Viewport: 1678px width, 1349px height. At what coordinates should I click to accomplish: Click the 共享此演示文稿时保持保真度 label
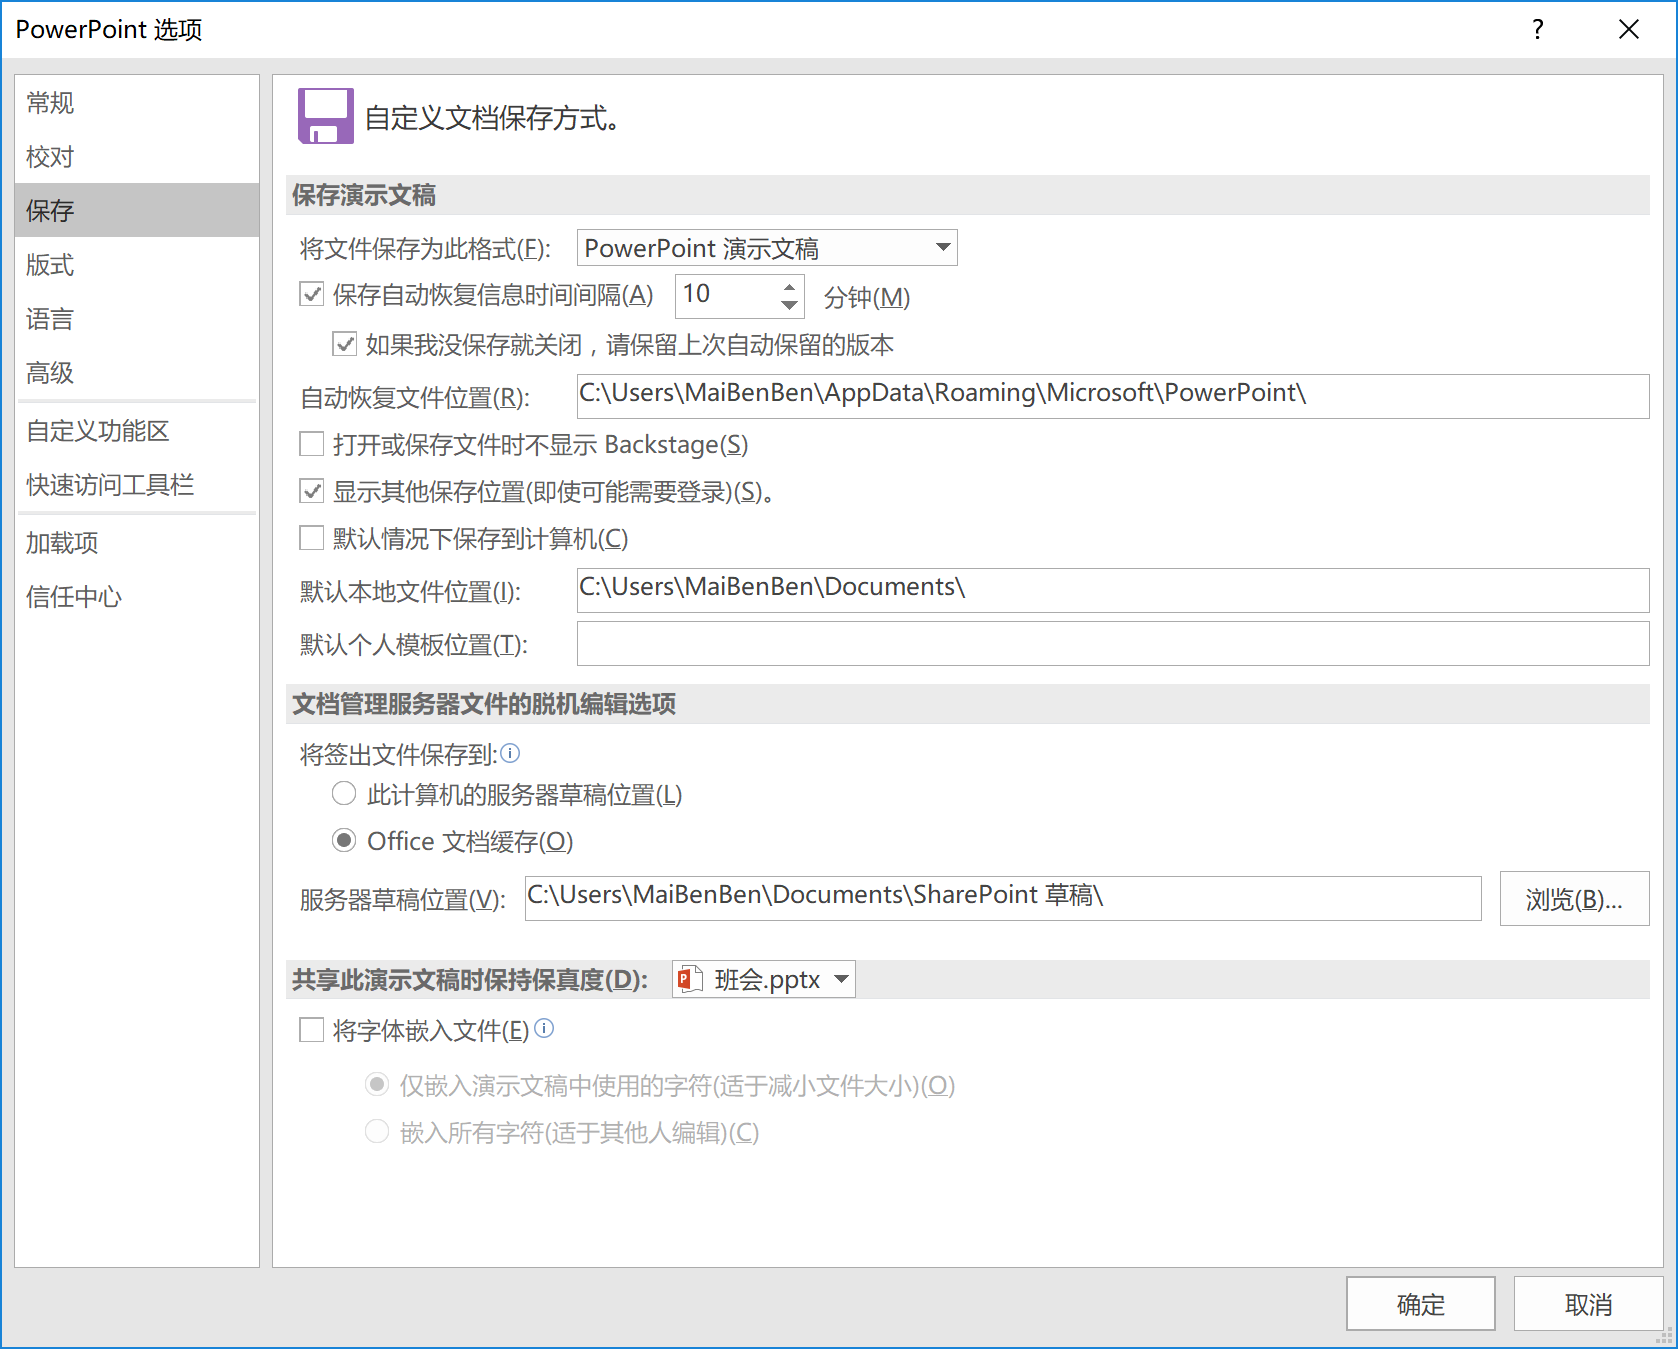(x=470, y=979)
